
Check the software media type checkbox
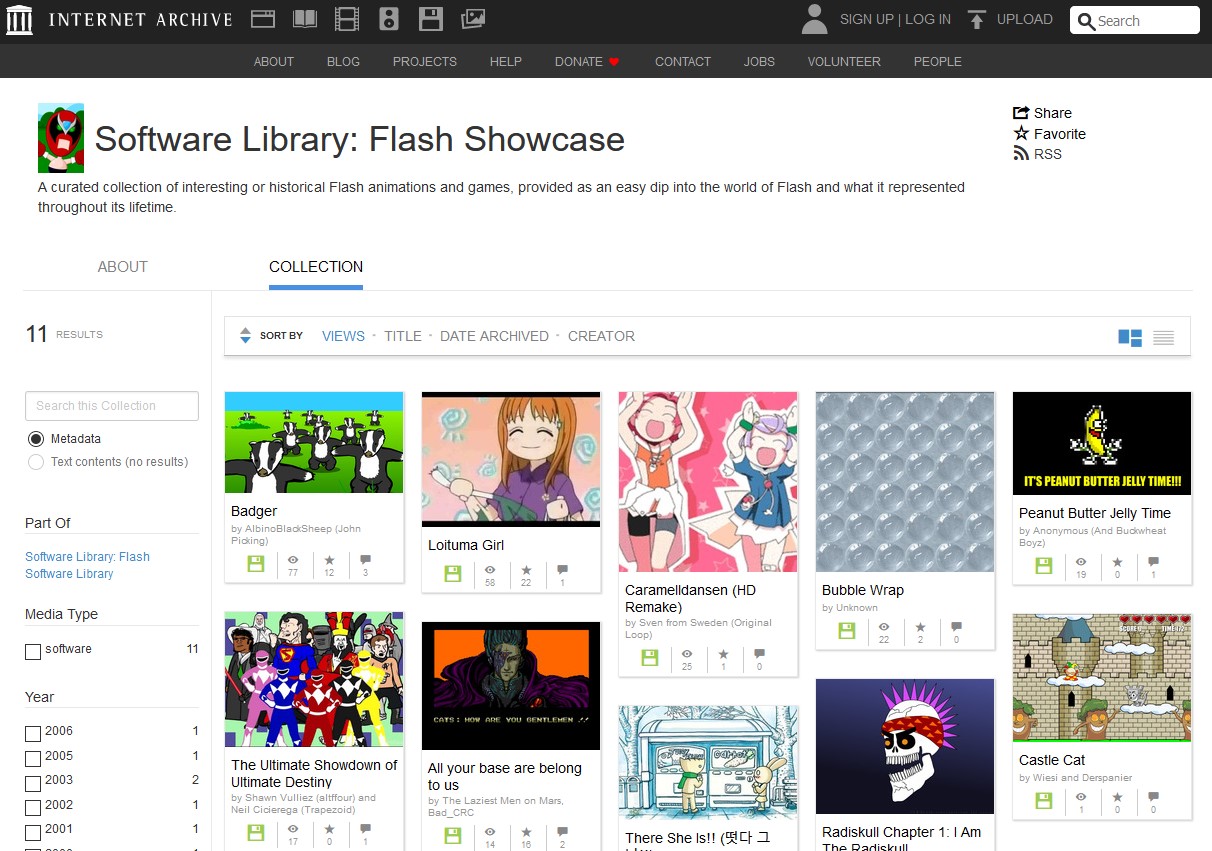(x=33, y=652)
